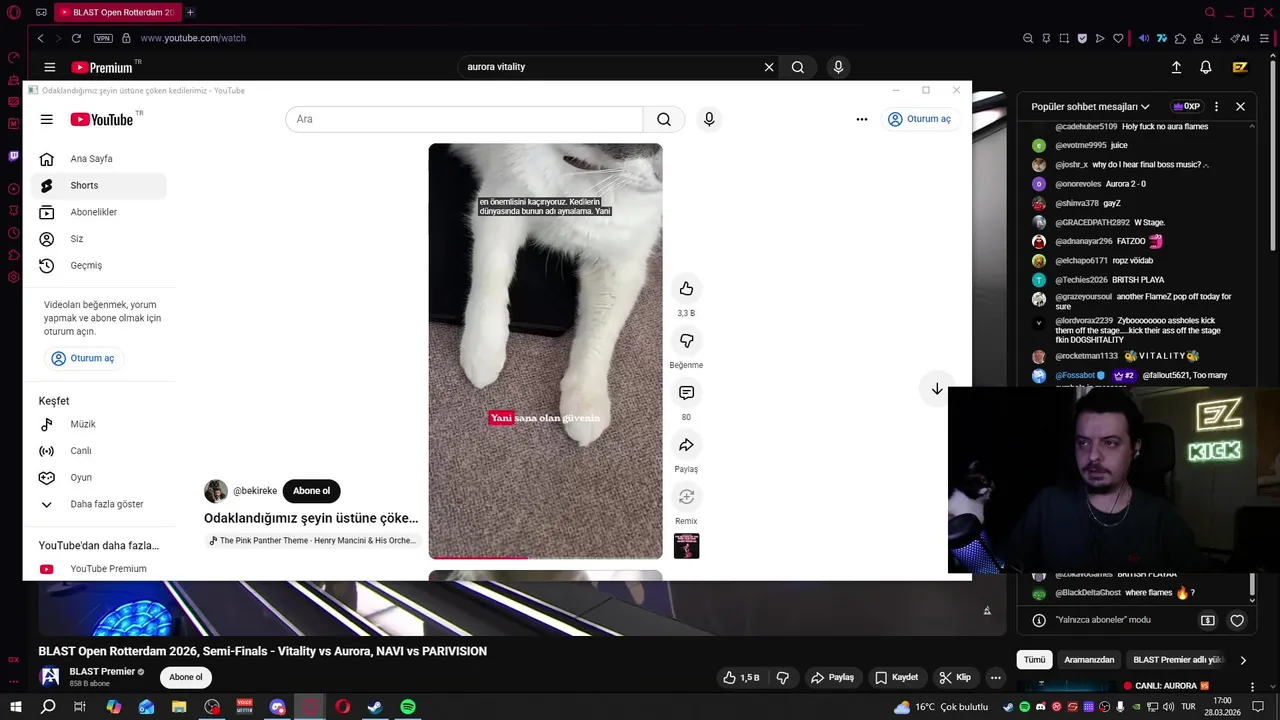The image size is (1280, 720).
Task: Click the 0XP badge in the chat header
Action: 1186,106
